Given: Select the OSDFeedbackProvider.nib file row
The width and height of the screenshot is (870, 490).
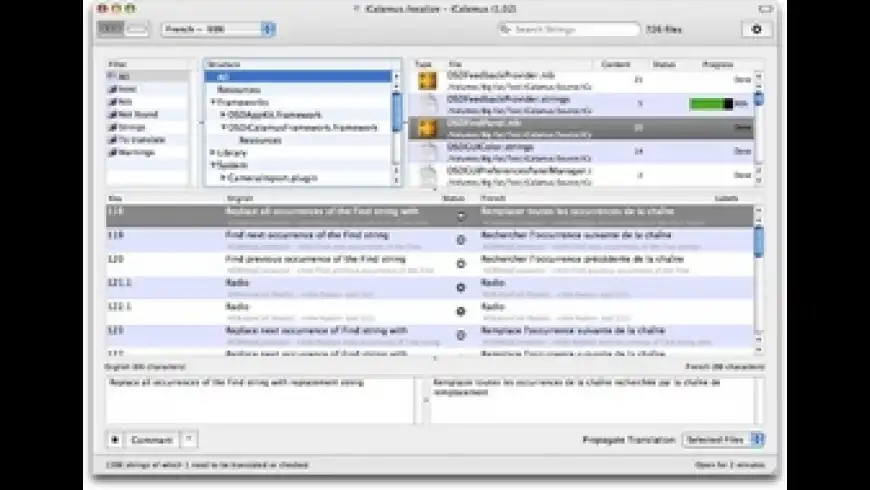Looking at the screenshot, I should click(x=581, y=81).
